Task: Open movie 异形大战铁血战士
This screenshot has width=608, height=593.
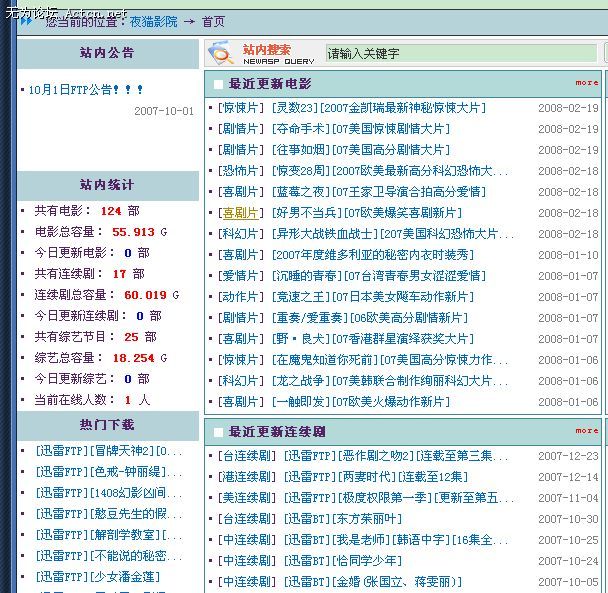Action: point(394,233)
